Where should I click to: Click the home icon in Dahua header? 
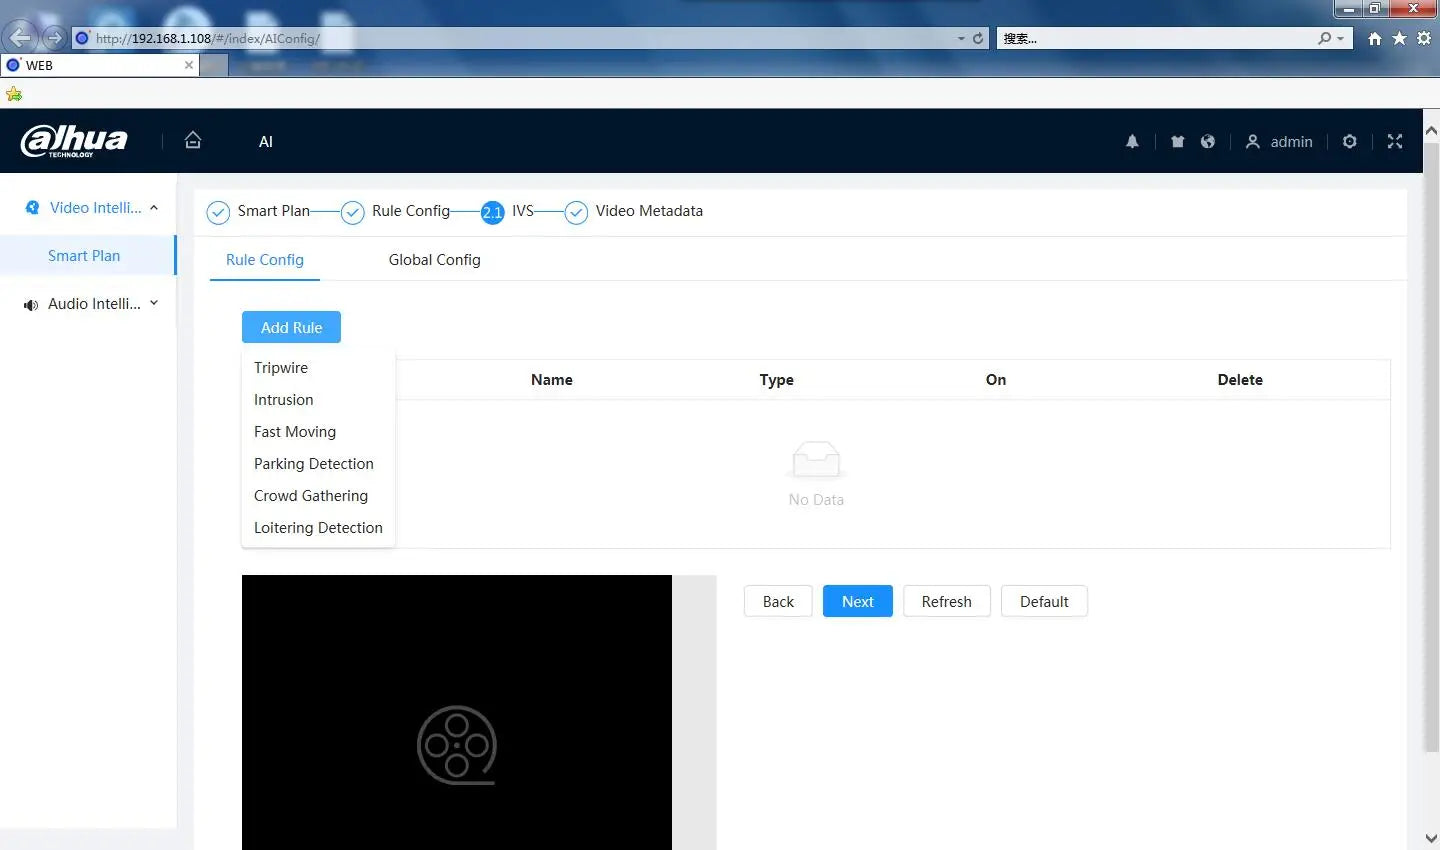tap(193, 141)
